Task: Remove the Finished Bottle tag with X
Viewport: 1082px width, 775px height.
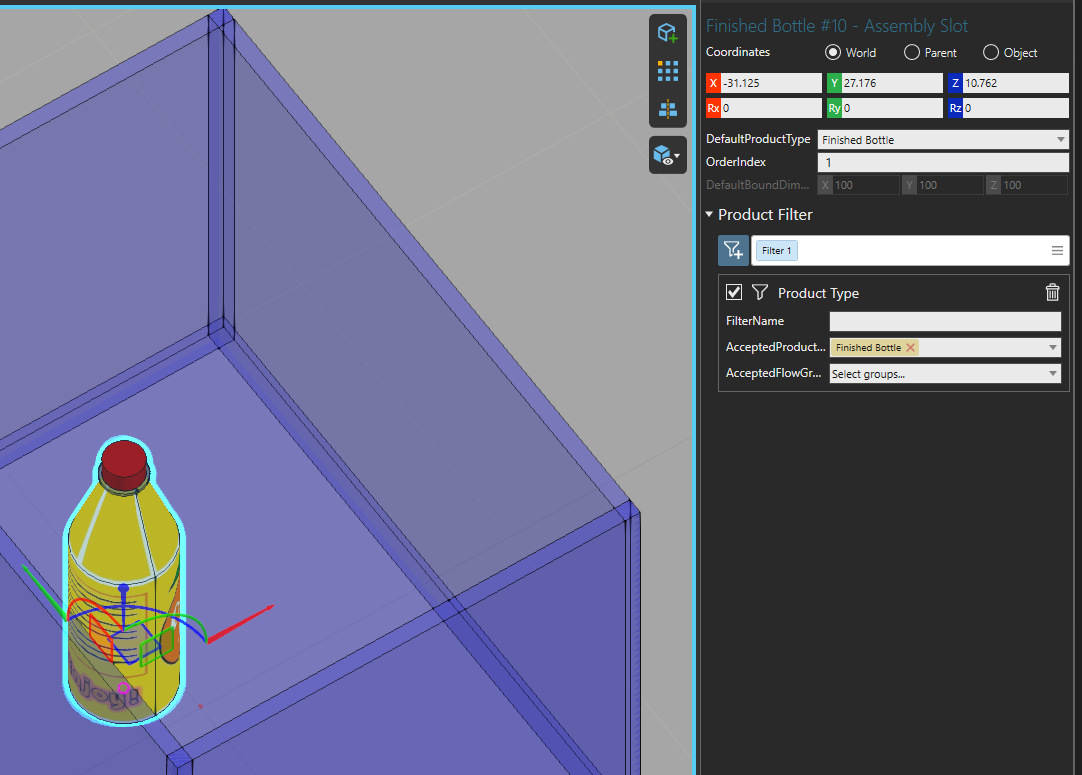Action: (x=911, y=347)
